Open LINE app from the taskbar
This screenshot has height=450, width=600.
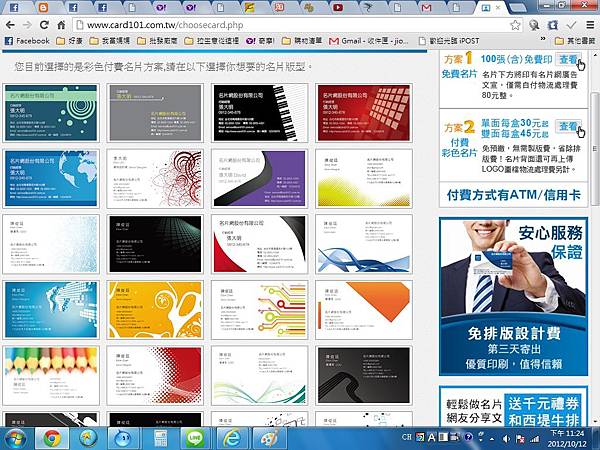[x=195, y=439]
